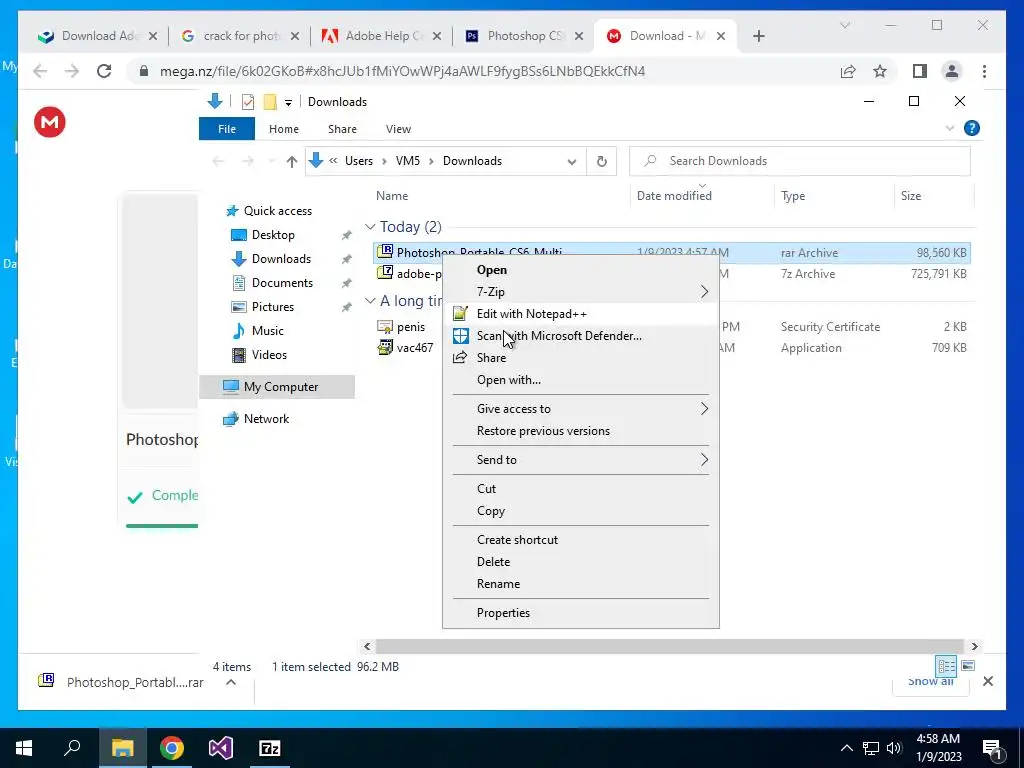The image size is (1024, 768).
Task: Expand the address bar history dropdown
Action: pos(572,161)
